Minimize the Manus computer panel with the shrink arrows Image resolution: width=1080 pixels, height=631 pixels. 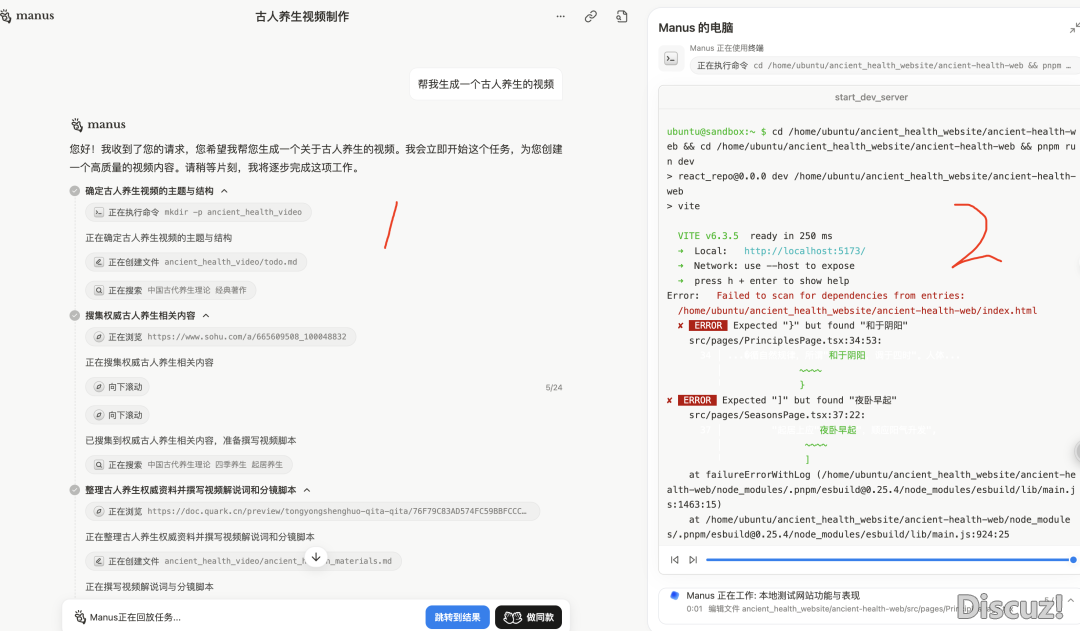pos(1073,28)
